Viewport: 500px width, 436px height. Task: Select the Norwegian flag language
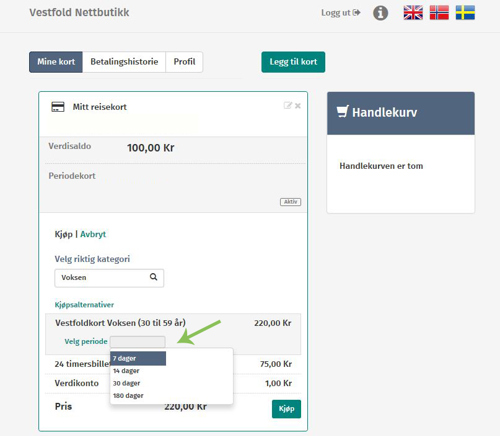coord(439,13)
